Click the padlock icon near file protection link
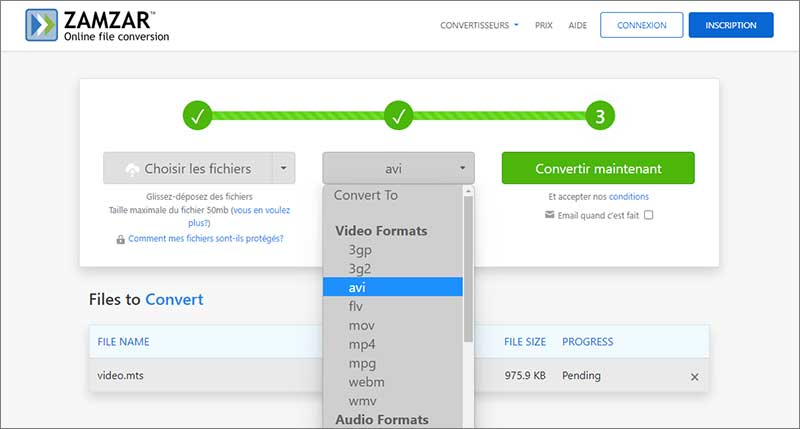This screenshot has width=800, height=429. [120, 239]
